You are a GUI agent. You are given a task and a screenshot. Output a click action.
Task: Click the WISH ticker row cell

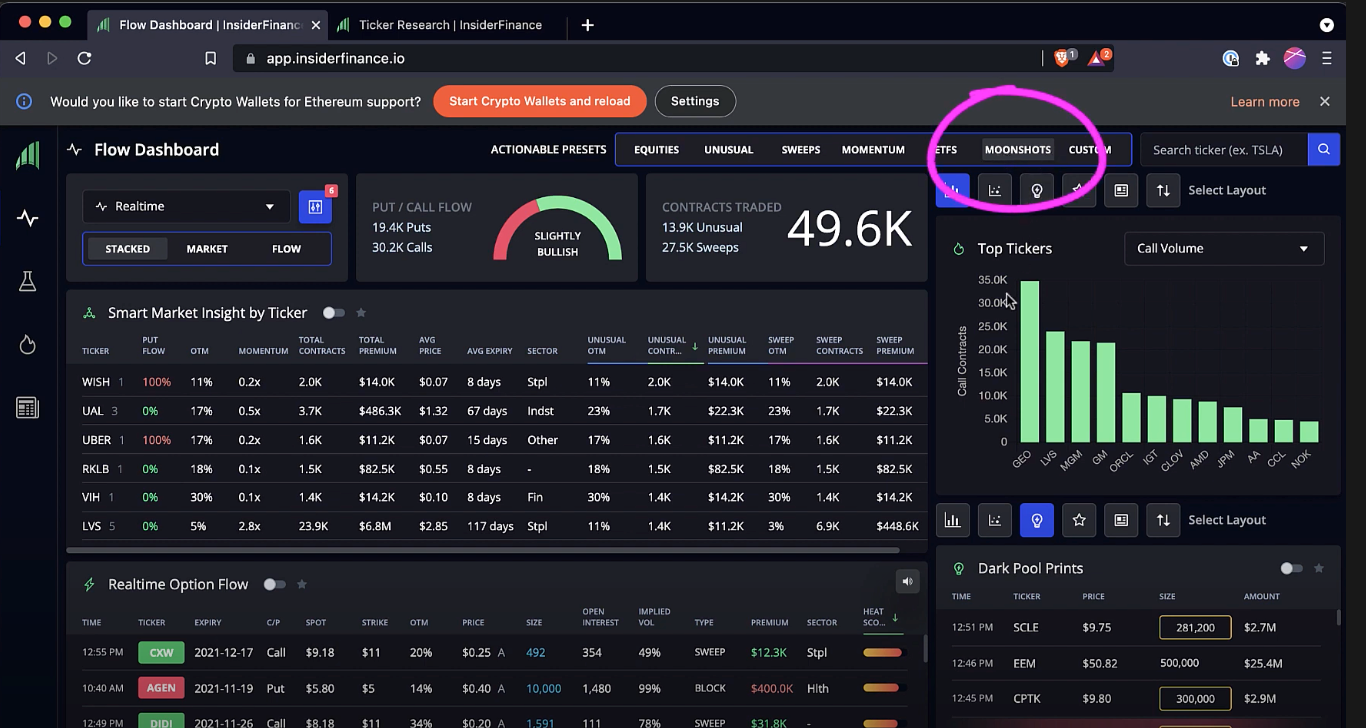pyautogui.click(x=96, y=382)
